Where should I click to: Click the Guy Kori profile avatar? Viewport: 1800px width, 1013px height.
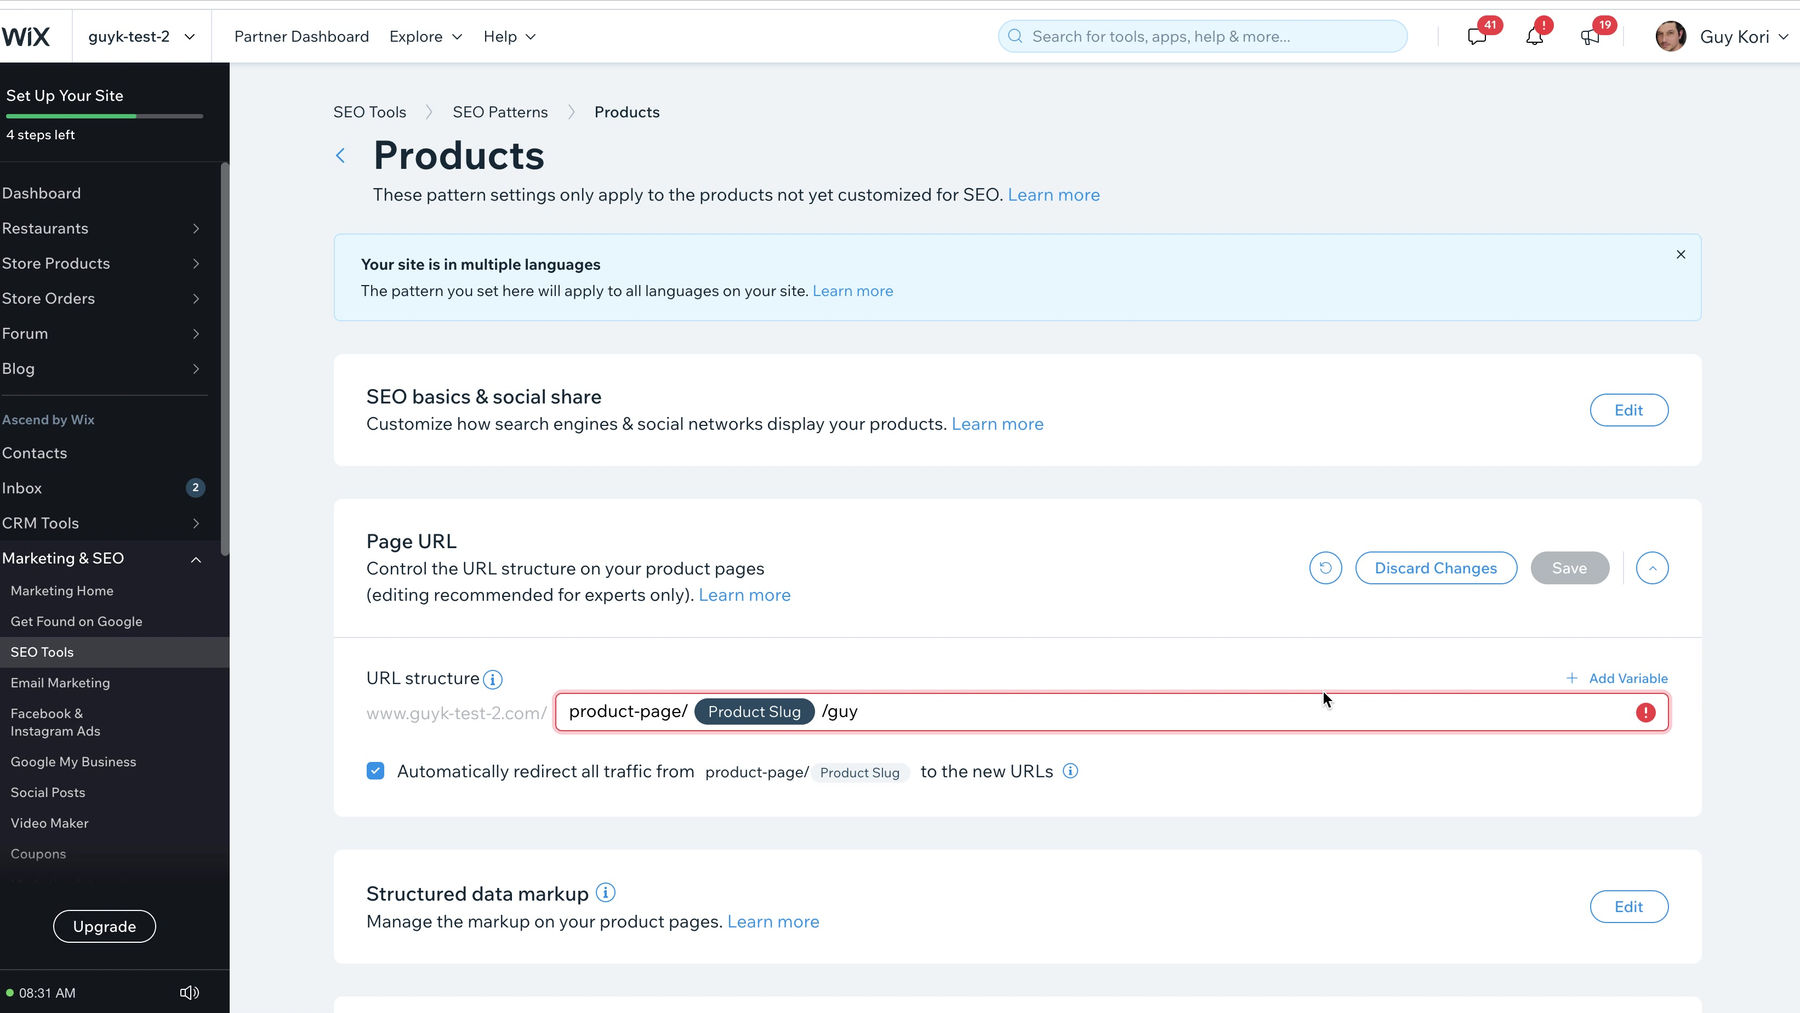coord(1671,37)
